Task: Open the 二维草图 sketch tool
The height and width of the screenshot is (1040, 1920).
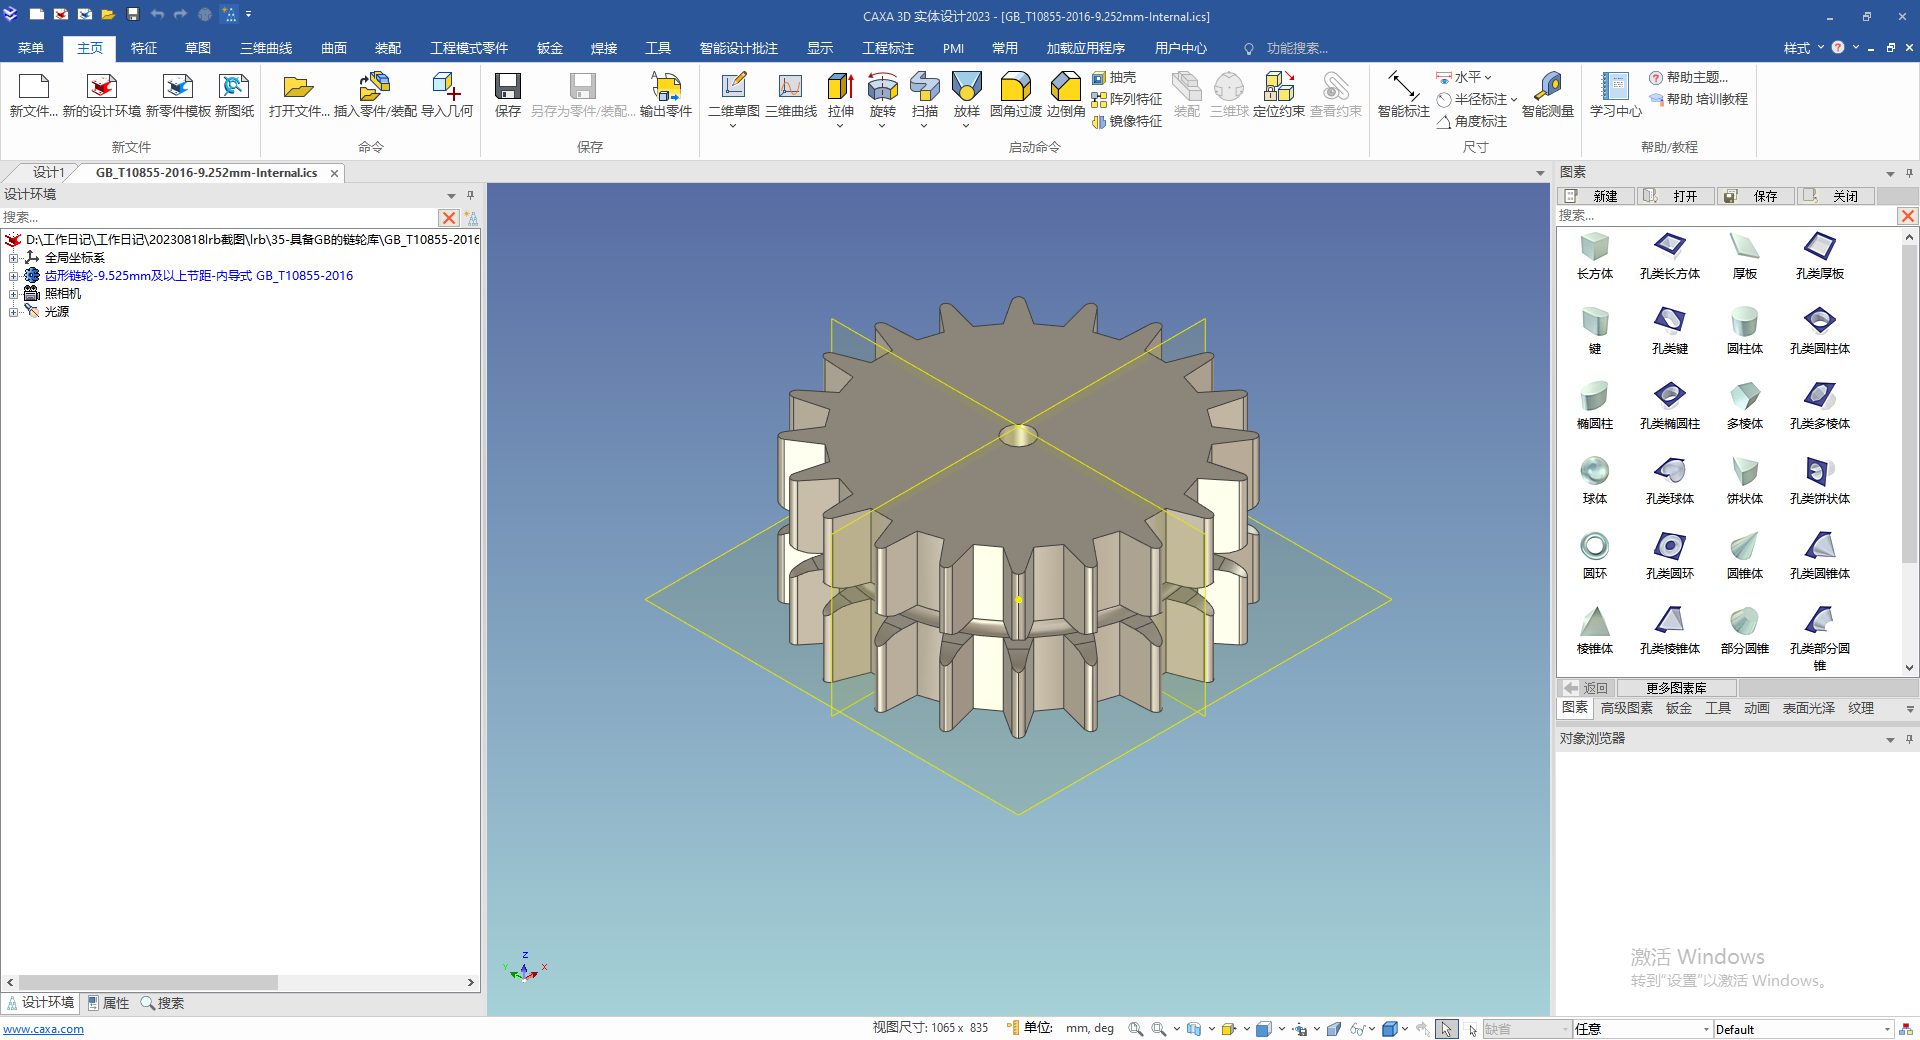Action: (x=733, y=90)
